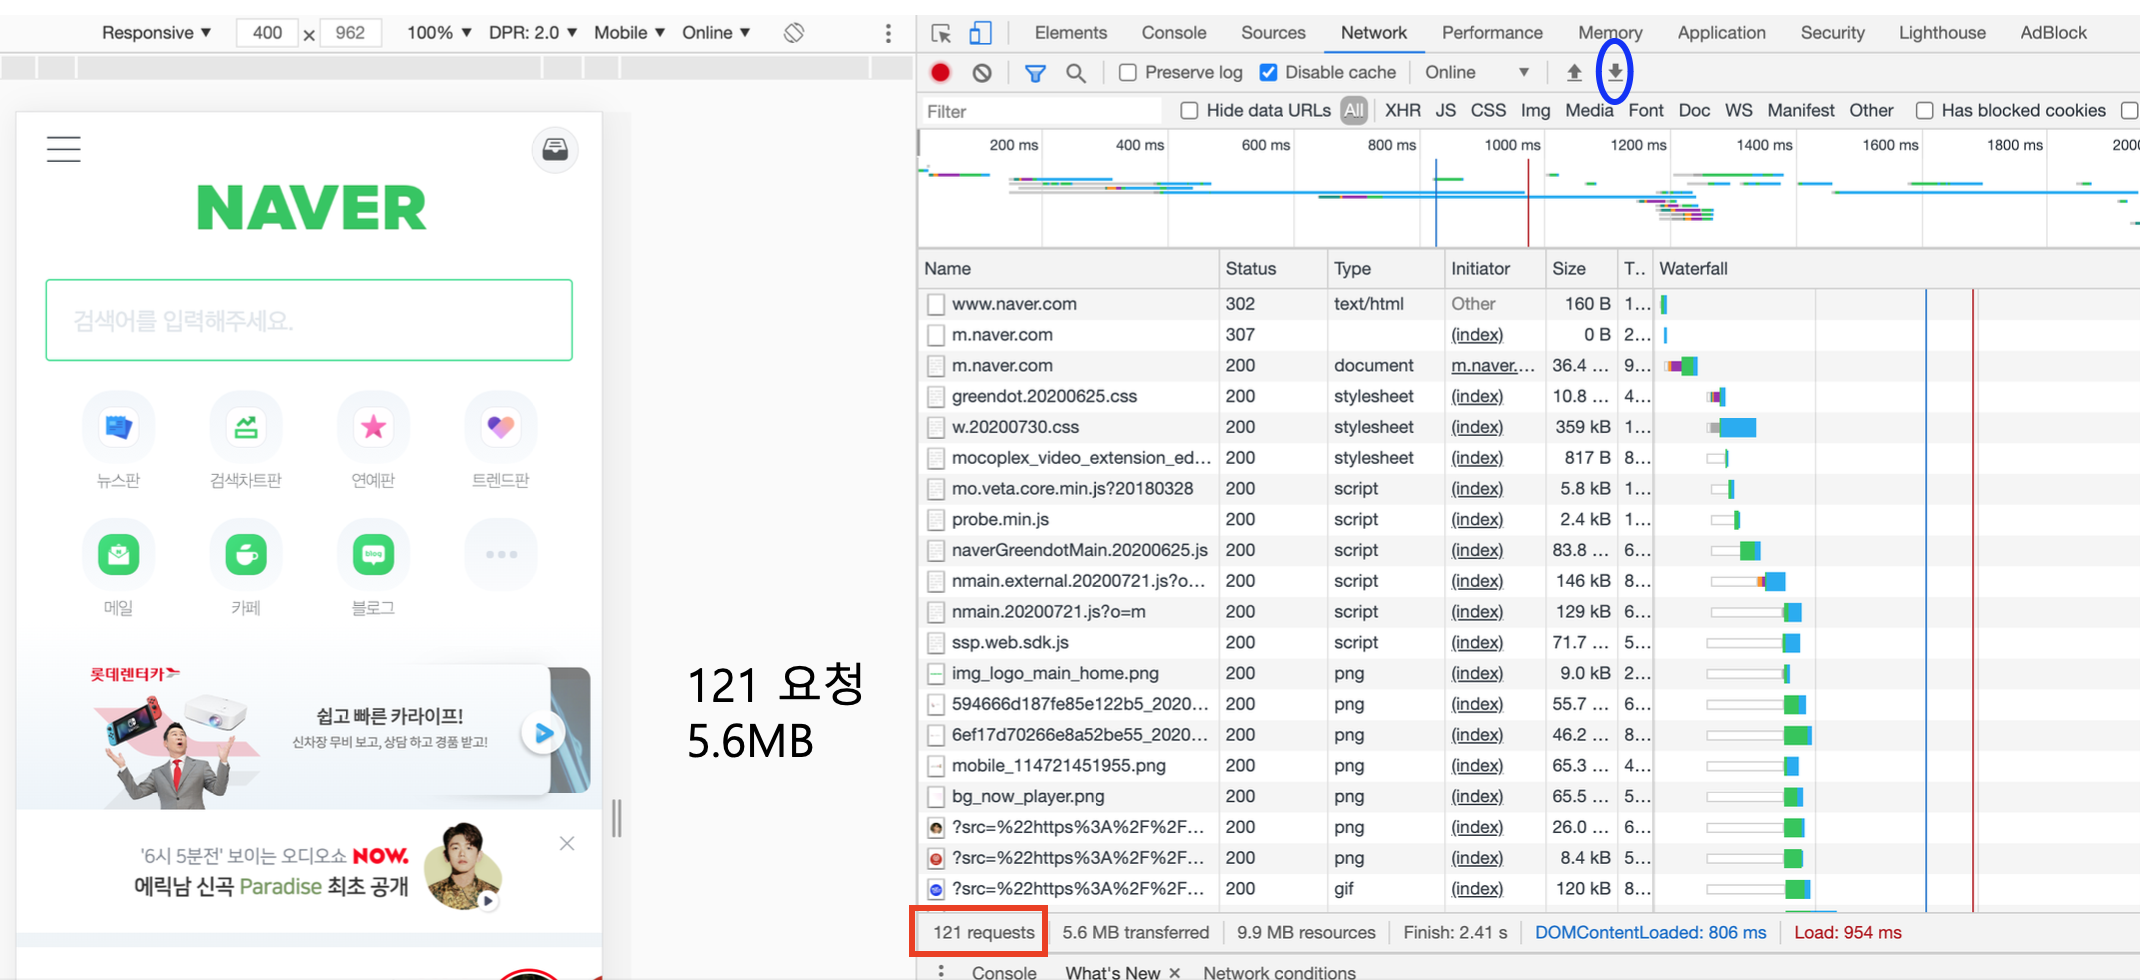This screenshot has height=980, width=2140.
Task: Sort requests by Waterfall column
Action: [1896, 269]
